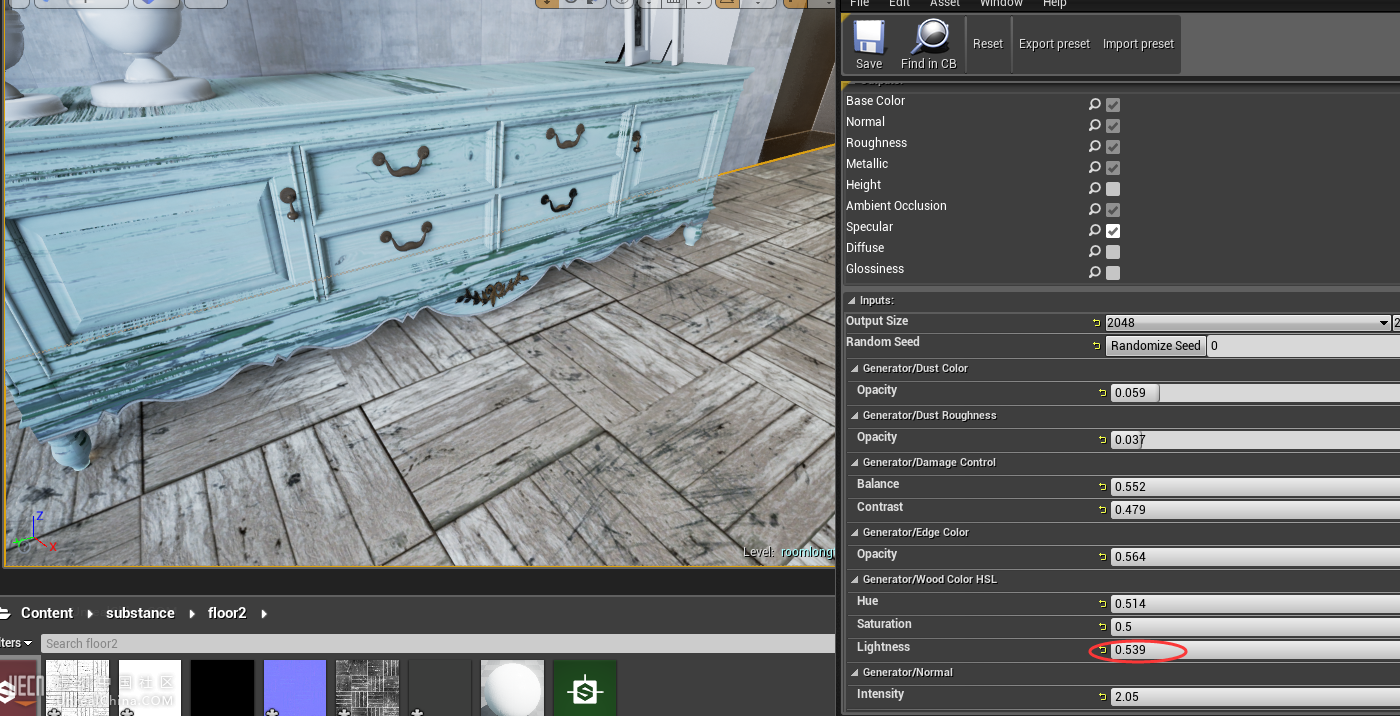1400x716 pixels.
Task: Click the magnifier icon beside Normal output
Action: [x=1095, y=126]
